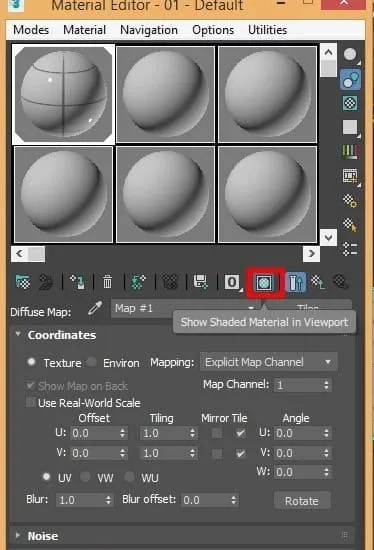Image resolution: width=374 pixels, height=550 pixels.
Task: Click the Go to Parent icon
Action: click(318, 282)
